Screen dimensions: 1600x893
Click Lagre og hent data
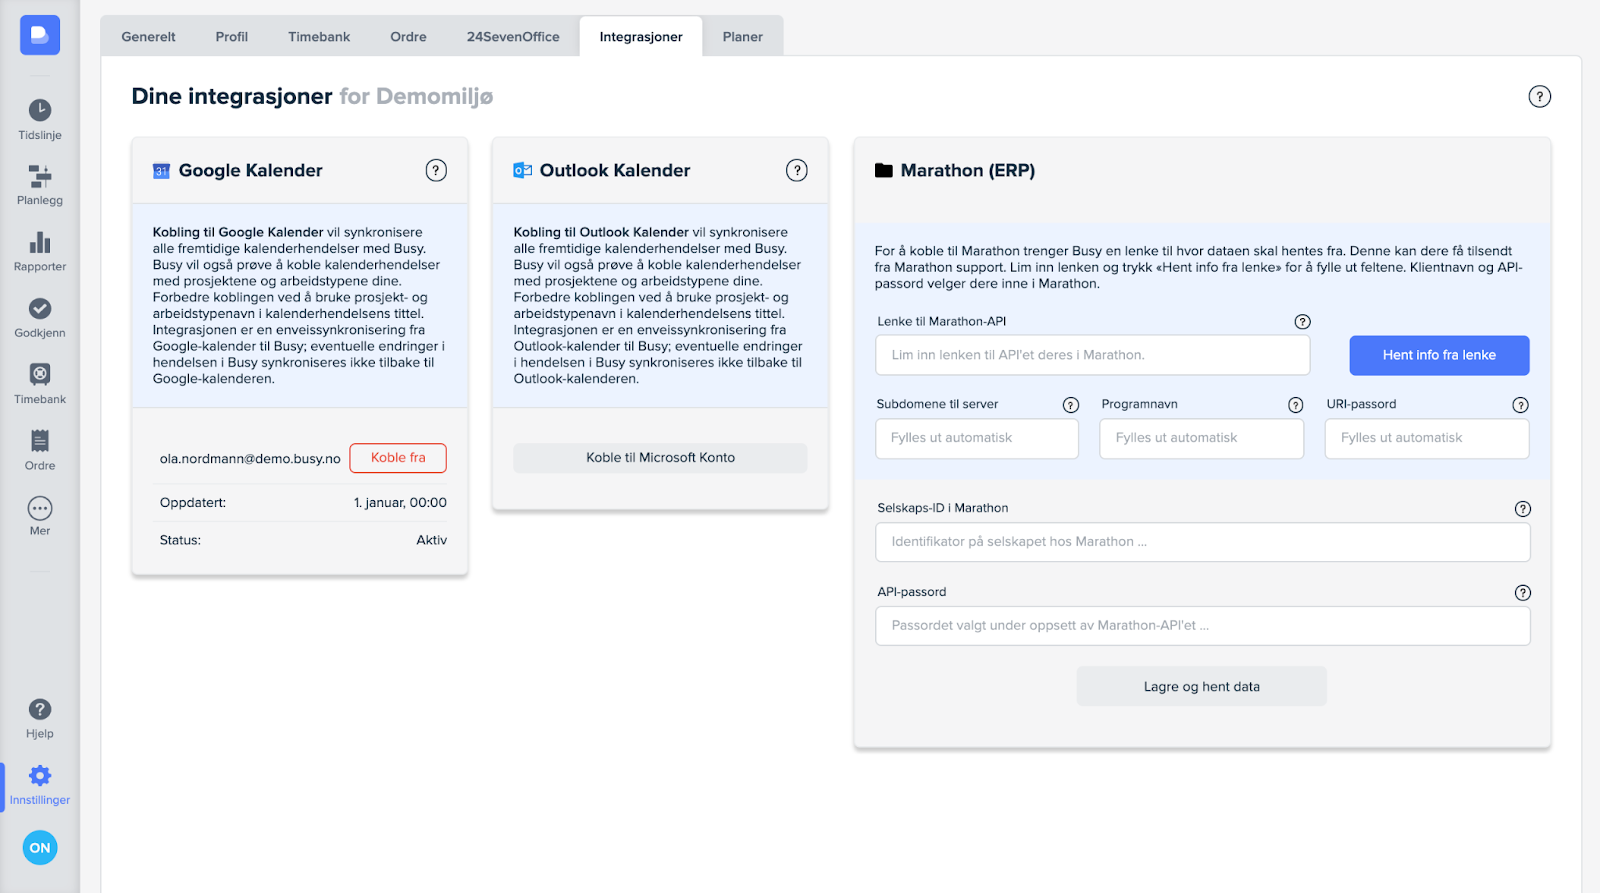click(x=1201, y=687)
